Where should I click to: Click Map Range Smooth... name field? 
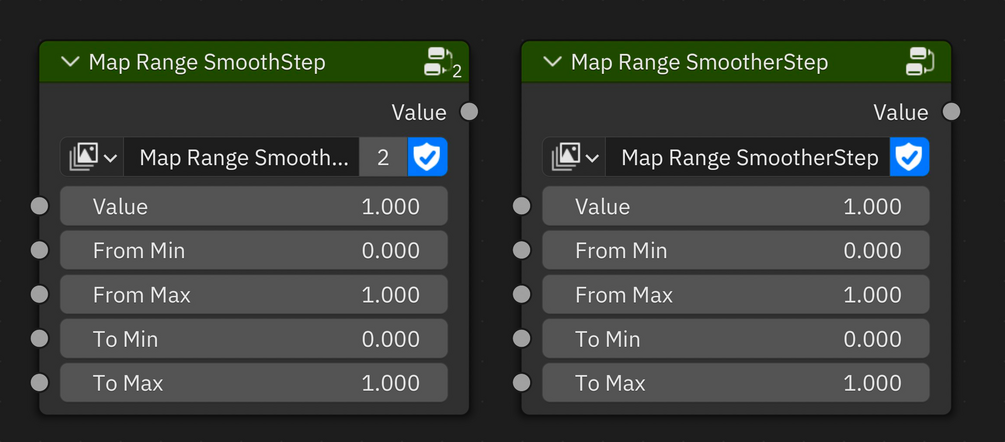point(241,157)
